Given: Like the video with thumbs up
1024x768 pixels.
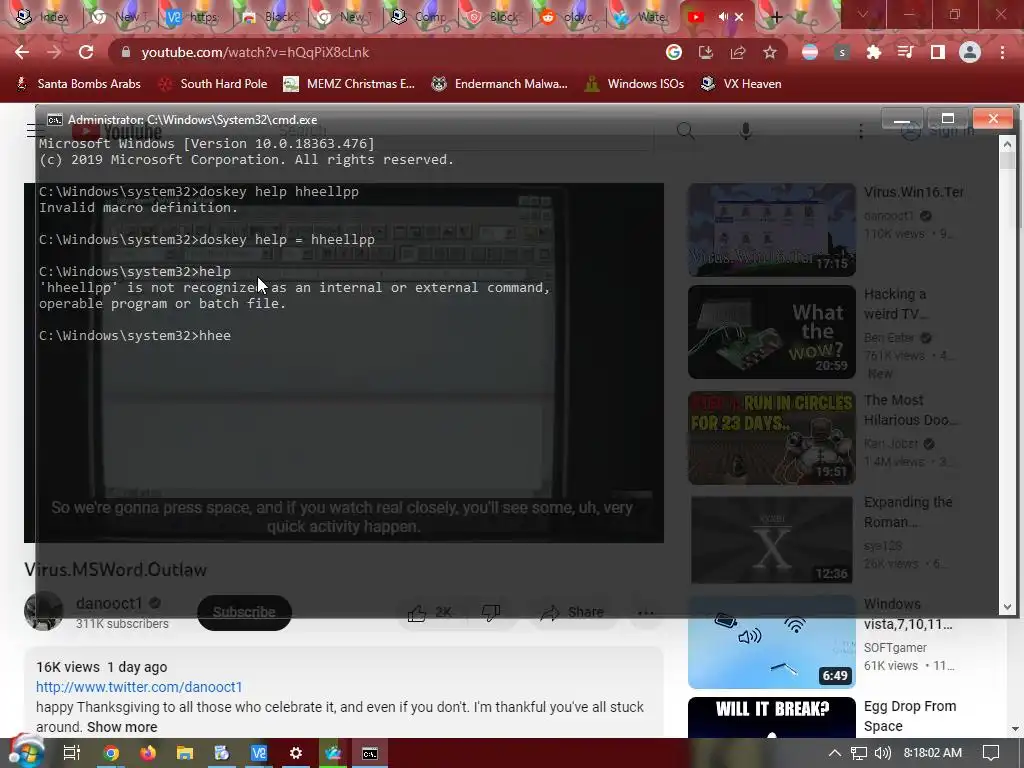Looking at the screenshot, I should pos(430,613).
